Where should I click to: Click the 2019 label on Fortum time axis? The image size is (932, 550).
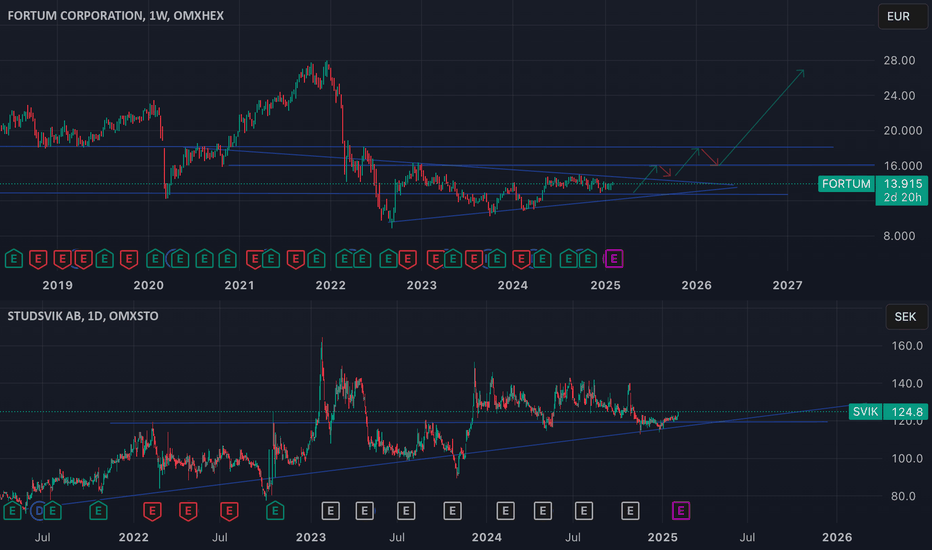pyautogui.click(x=58, y=285)
